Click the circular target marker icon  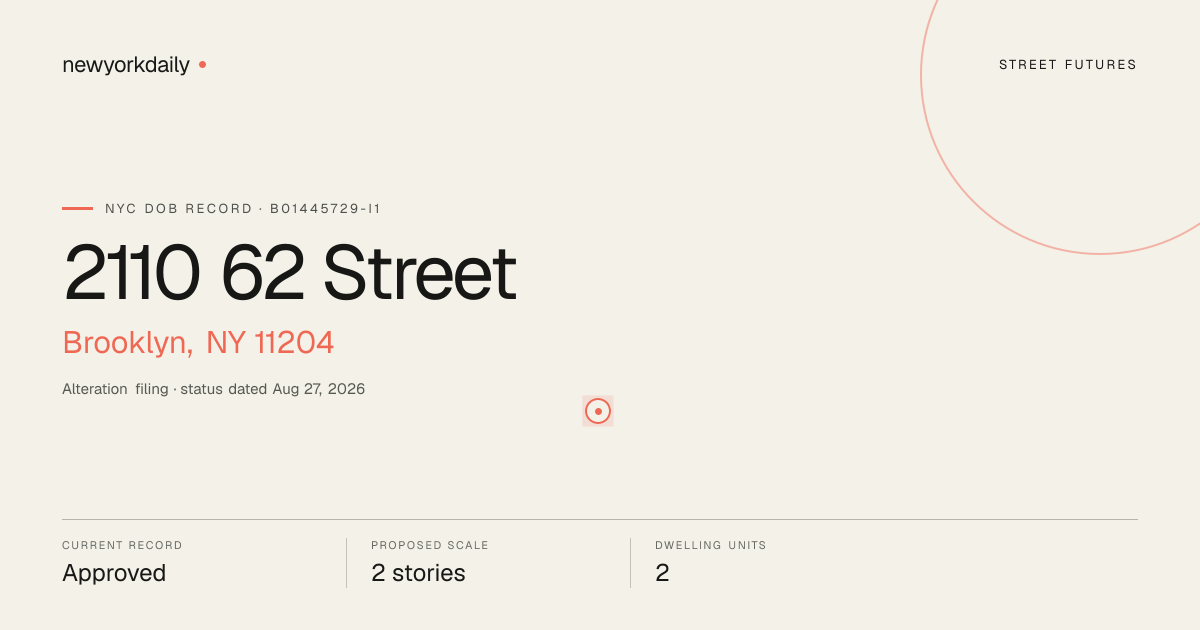pos(598,411)
